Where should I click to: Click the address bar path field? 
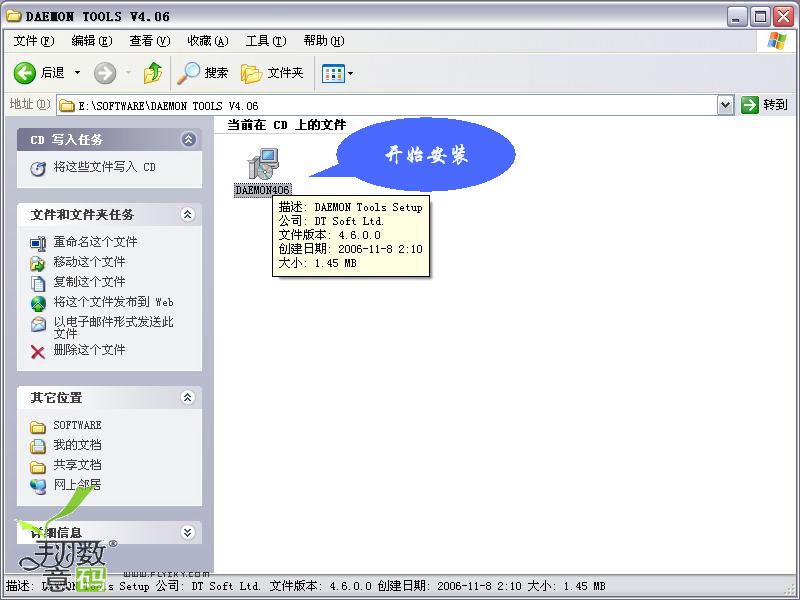388,106
